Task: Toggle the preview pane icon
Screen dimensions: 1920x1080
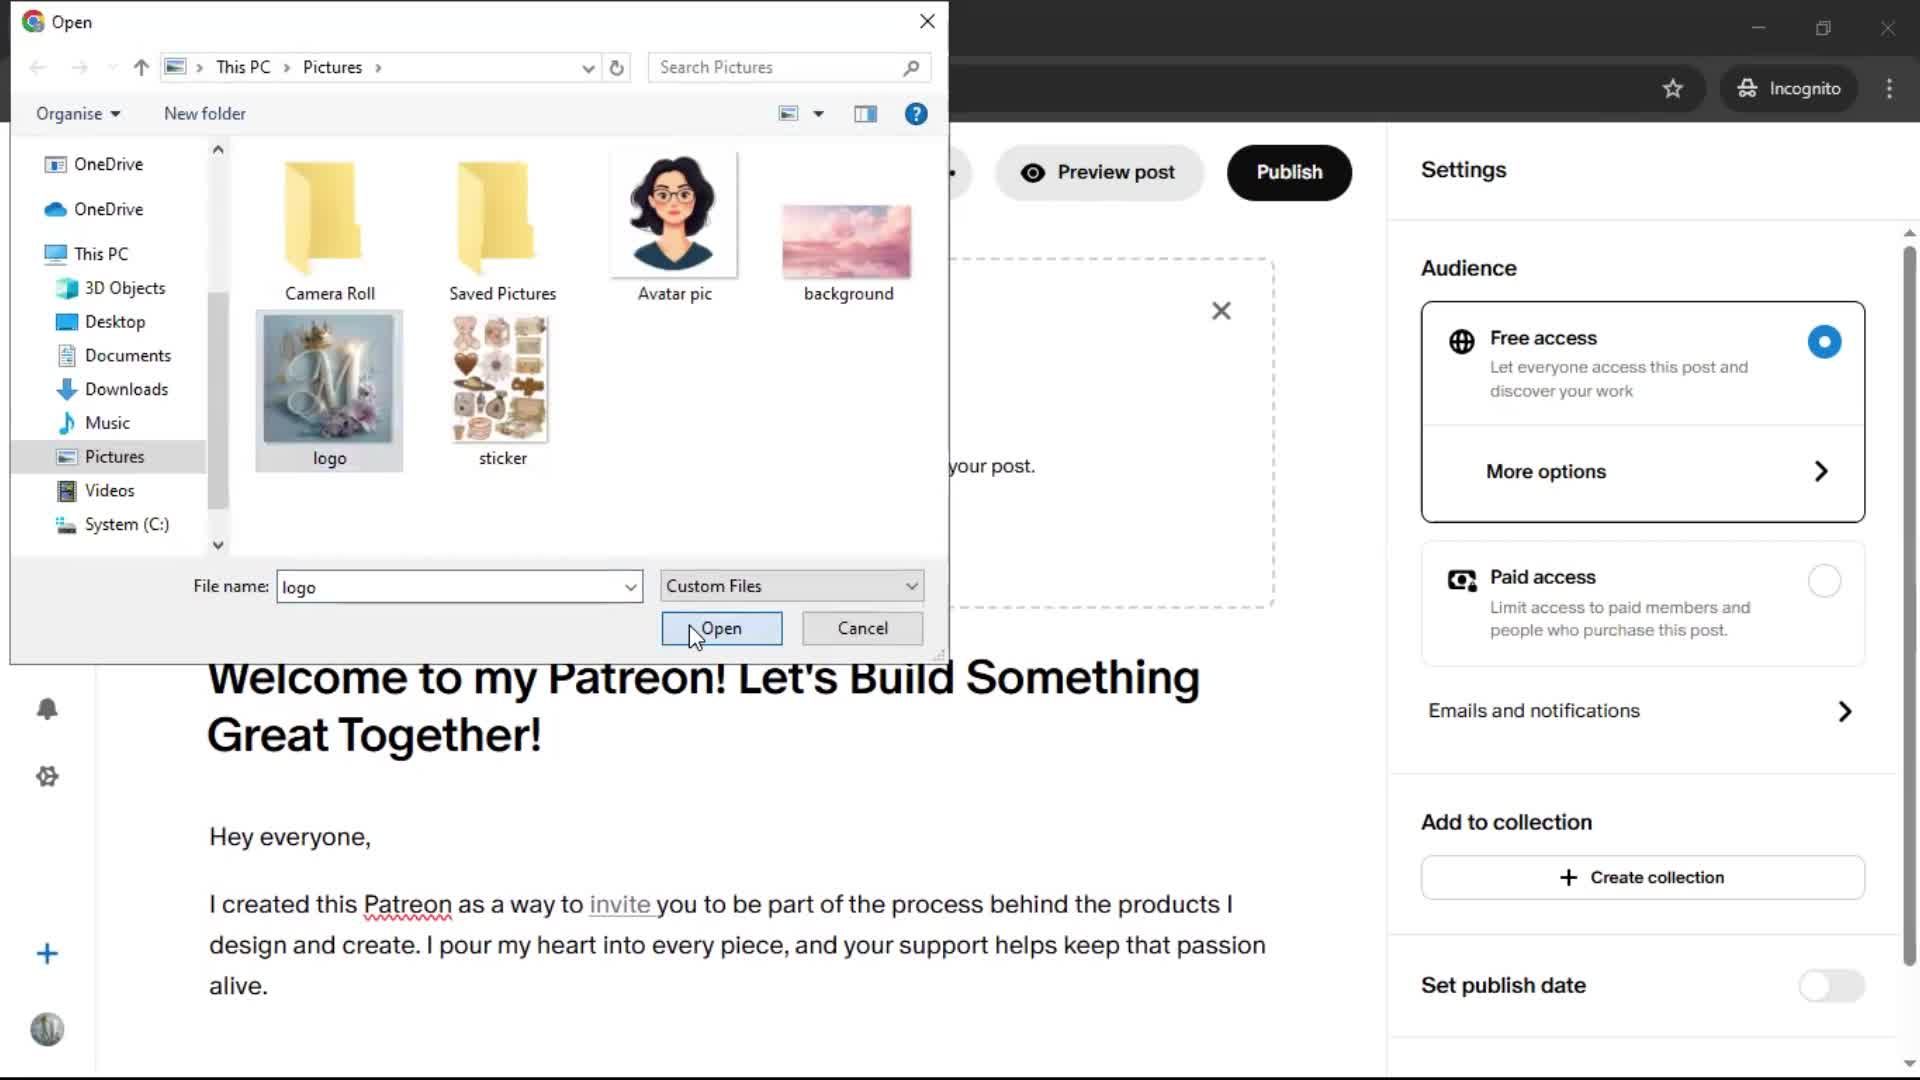Action: point(865,114)
